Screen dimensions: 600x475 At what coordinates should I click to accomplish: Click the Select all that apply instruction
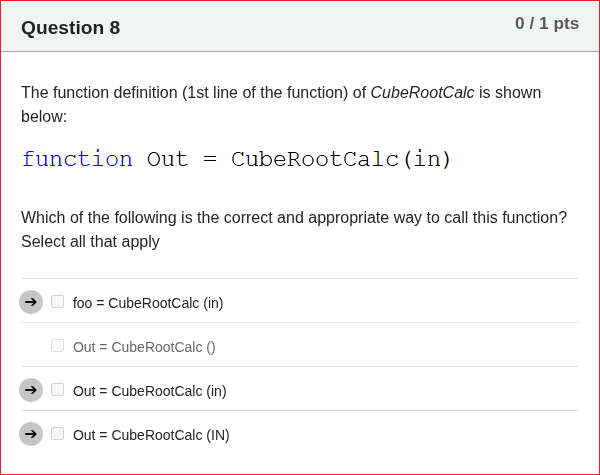[x=90, y=241]
